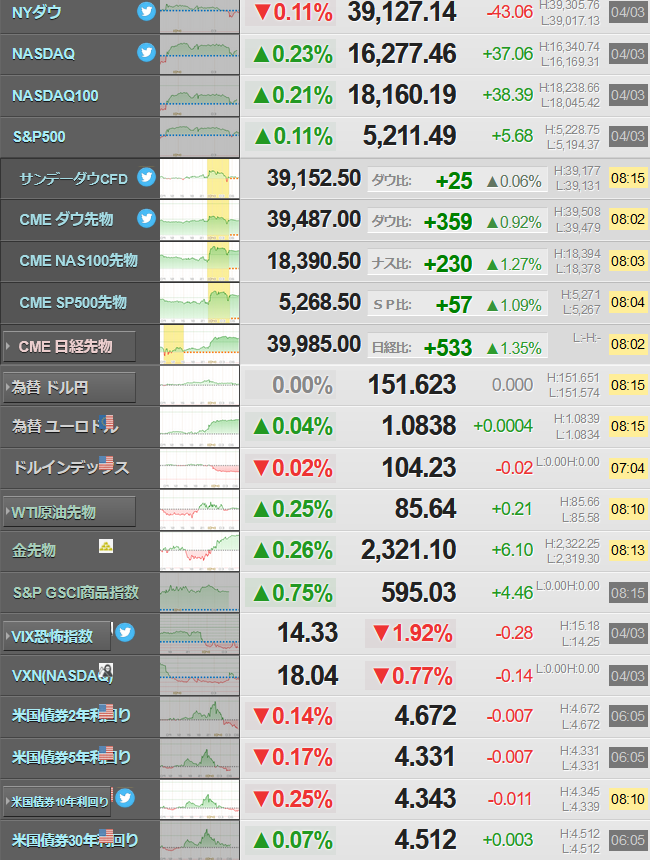Open the サンデーダウCFD mini chart

pos(200,178)
